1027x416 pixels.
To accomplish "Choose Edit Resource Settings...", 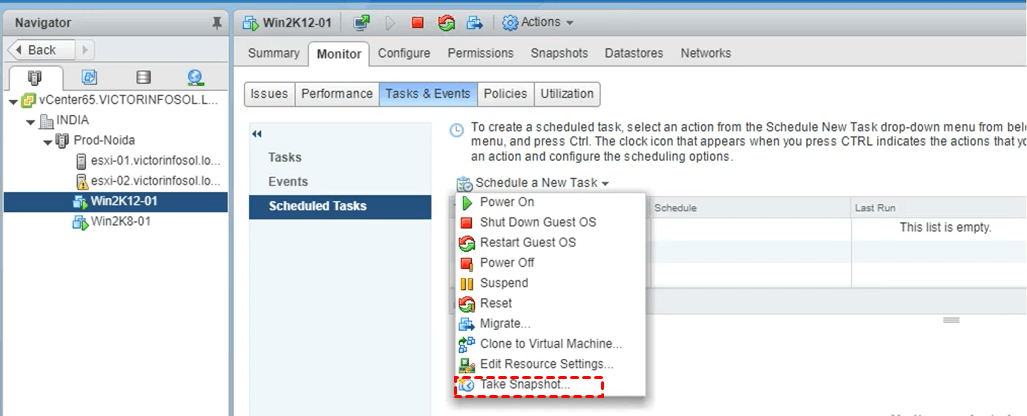I will pos(550,364).
